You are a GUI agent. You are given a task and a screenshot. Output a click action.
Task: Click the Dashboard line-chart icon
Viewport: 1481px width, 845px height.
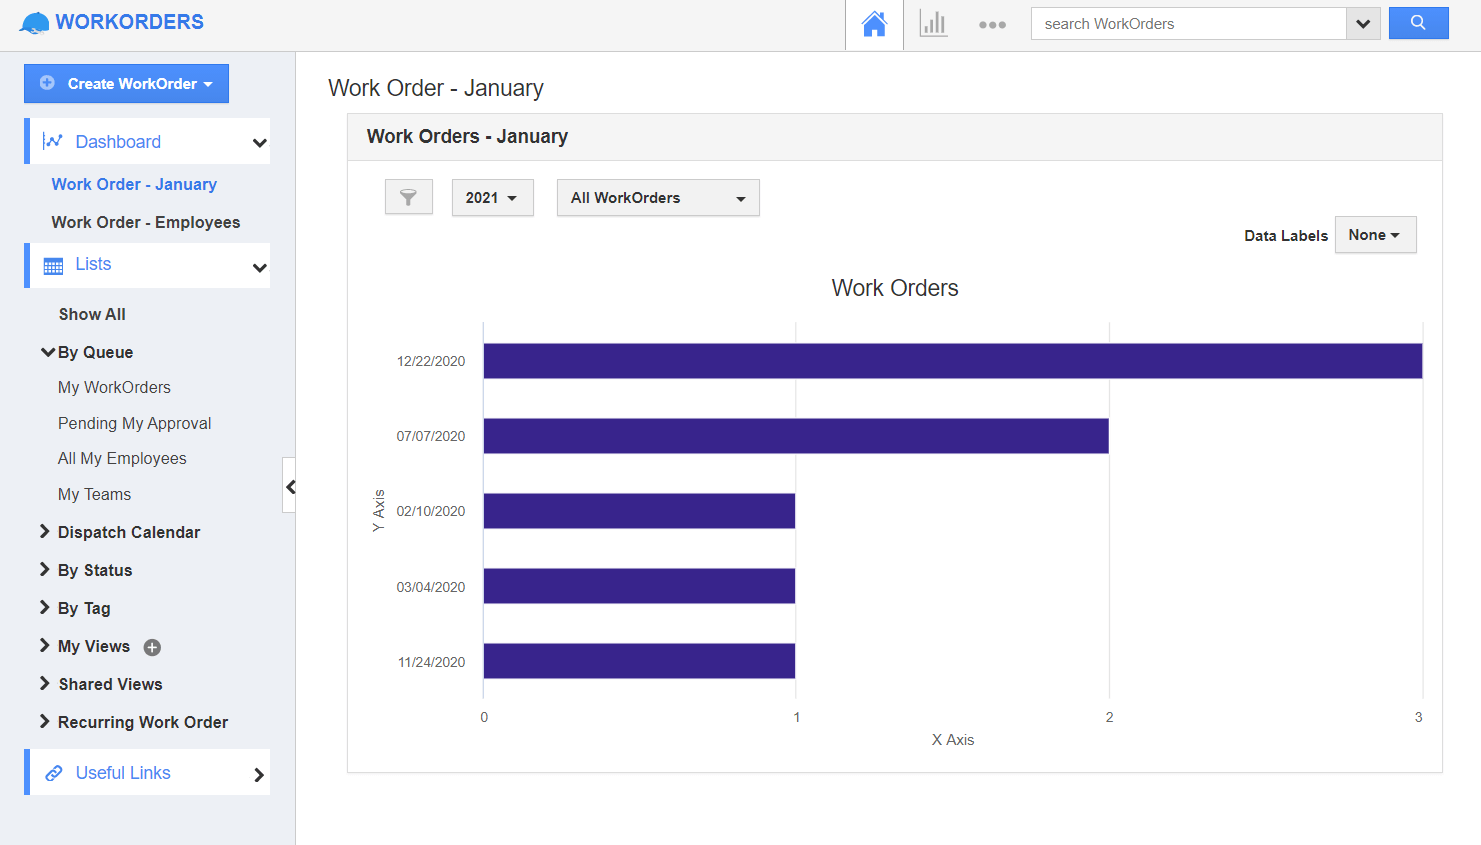coord(53,140)
